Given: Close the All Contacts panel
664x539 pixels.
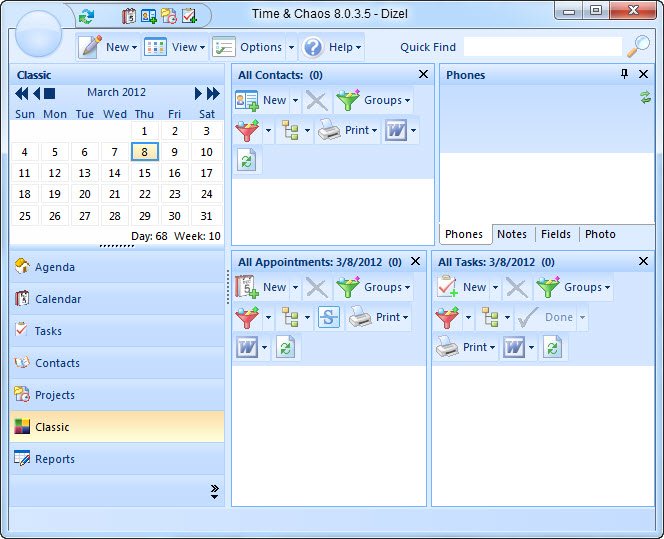Looking at the screenshot, I should (423, 74).
